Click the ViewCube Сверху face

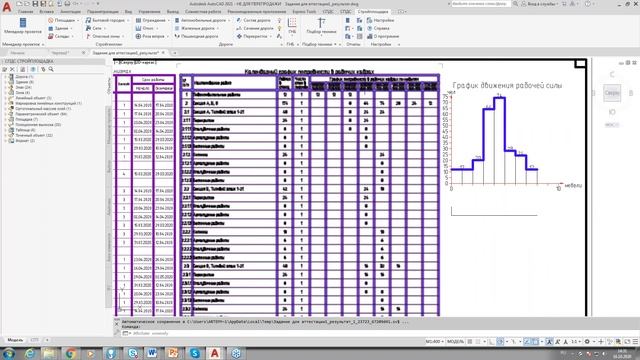click(612, 93)
